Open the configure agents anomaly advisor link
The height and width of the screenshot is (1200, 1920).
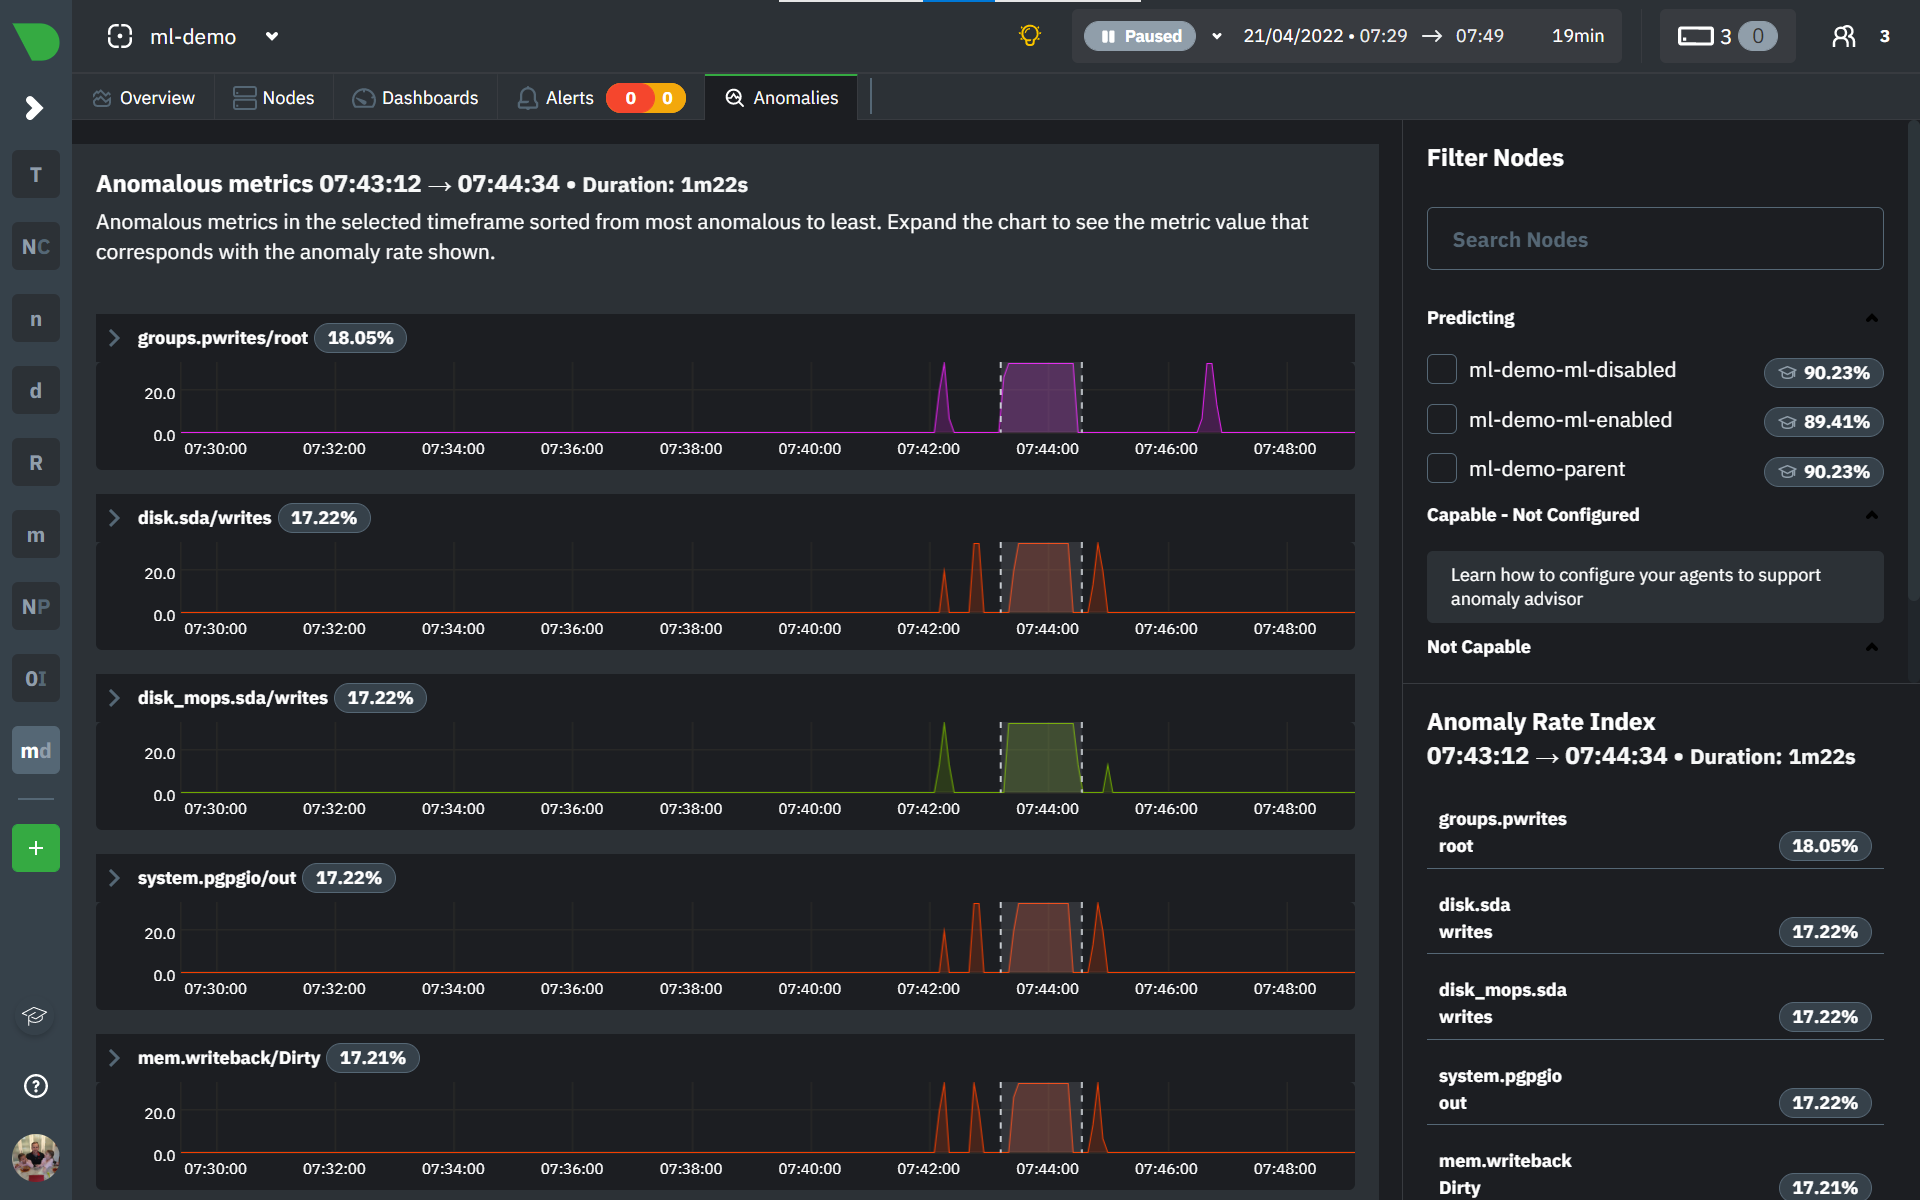(1655, 587)
